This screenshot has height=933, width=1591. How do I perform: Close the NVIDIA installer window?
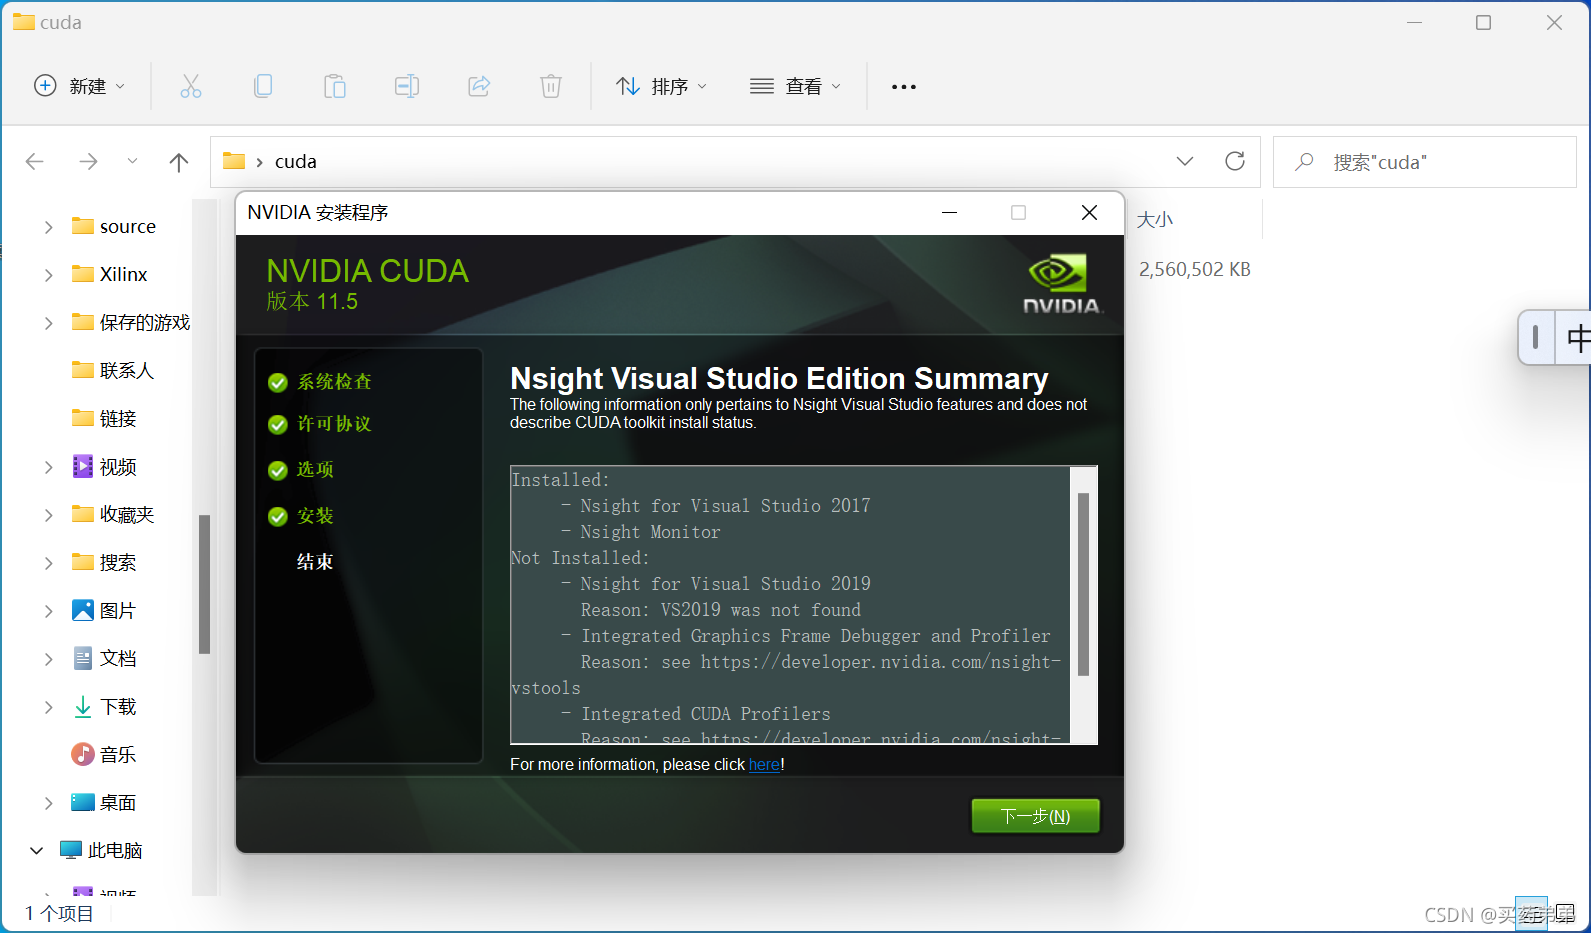tap(1090, 212)
